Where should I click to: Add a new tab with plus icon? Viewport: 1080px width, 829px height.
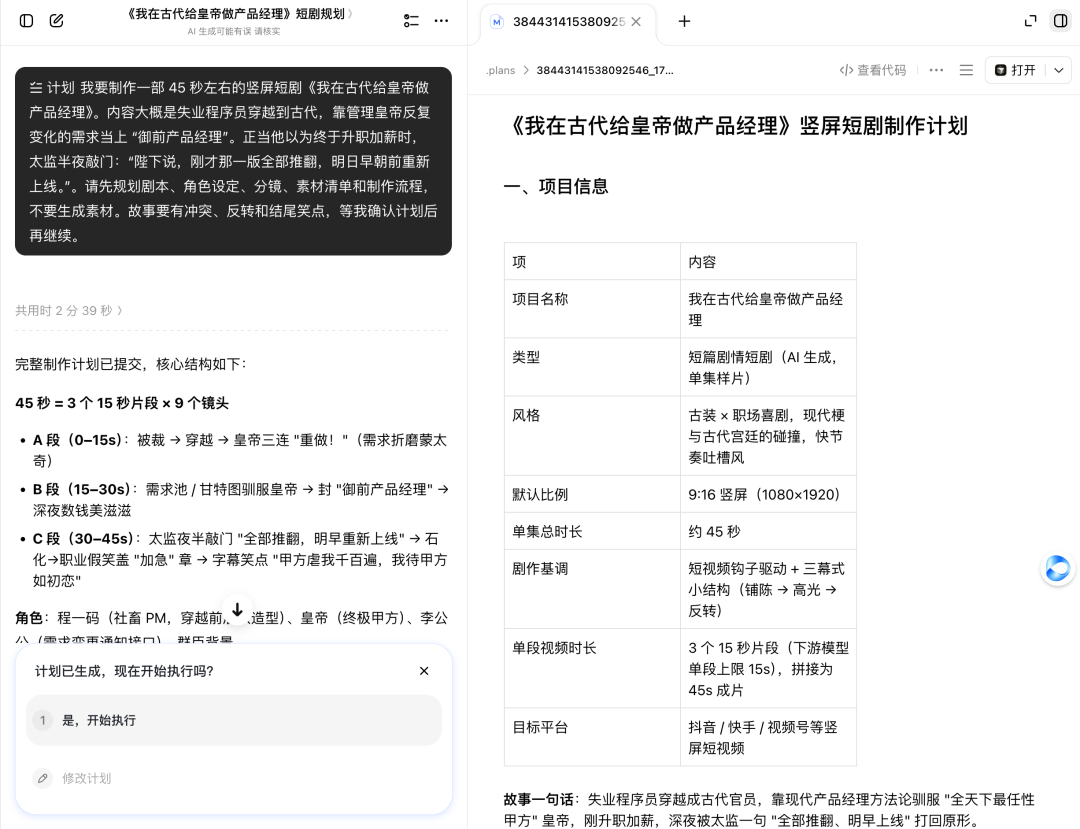684,21
